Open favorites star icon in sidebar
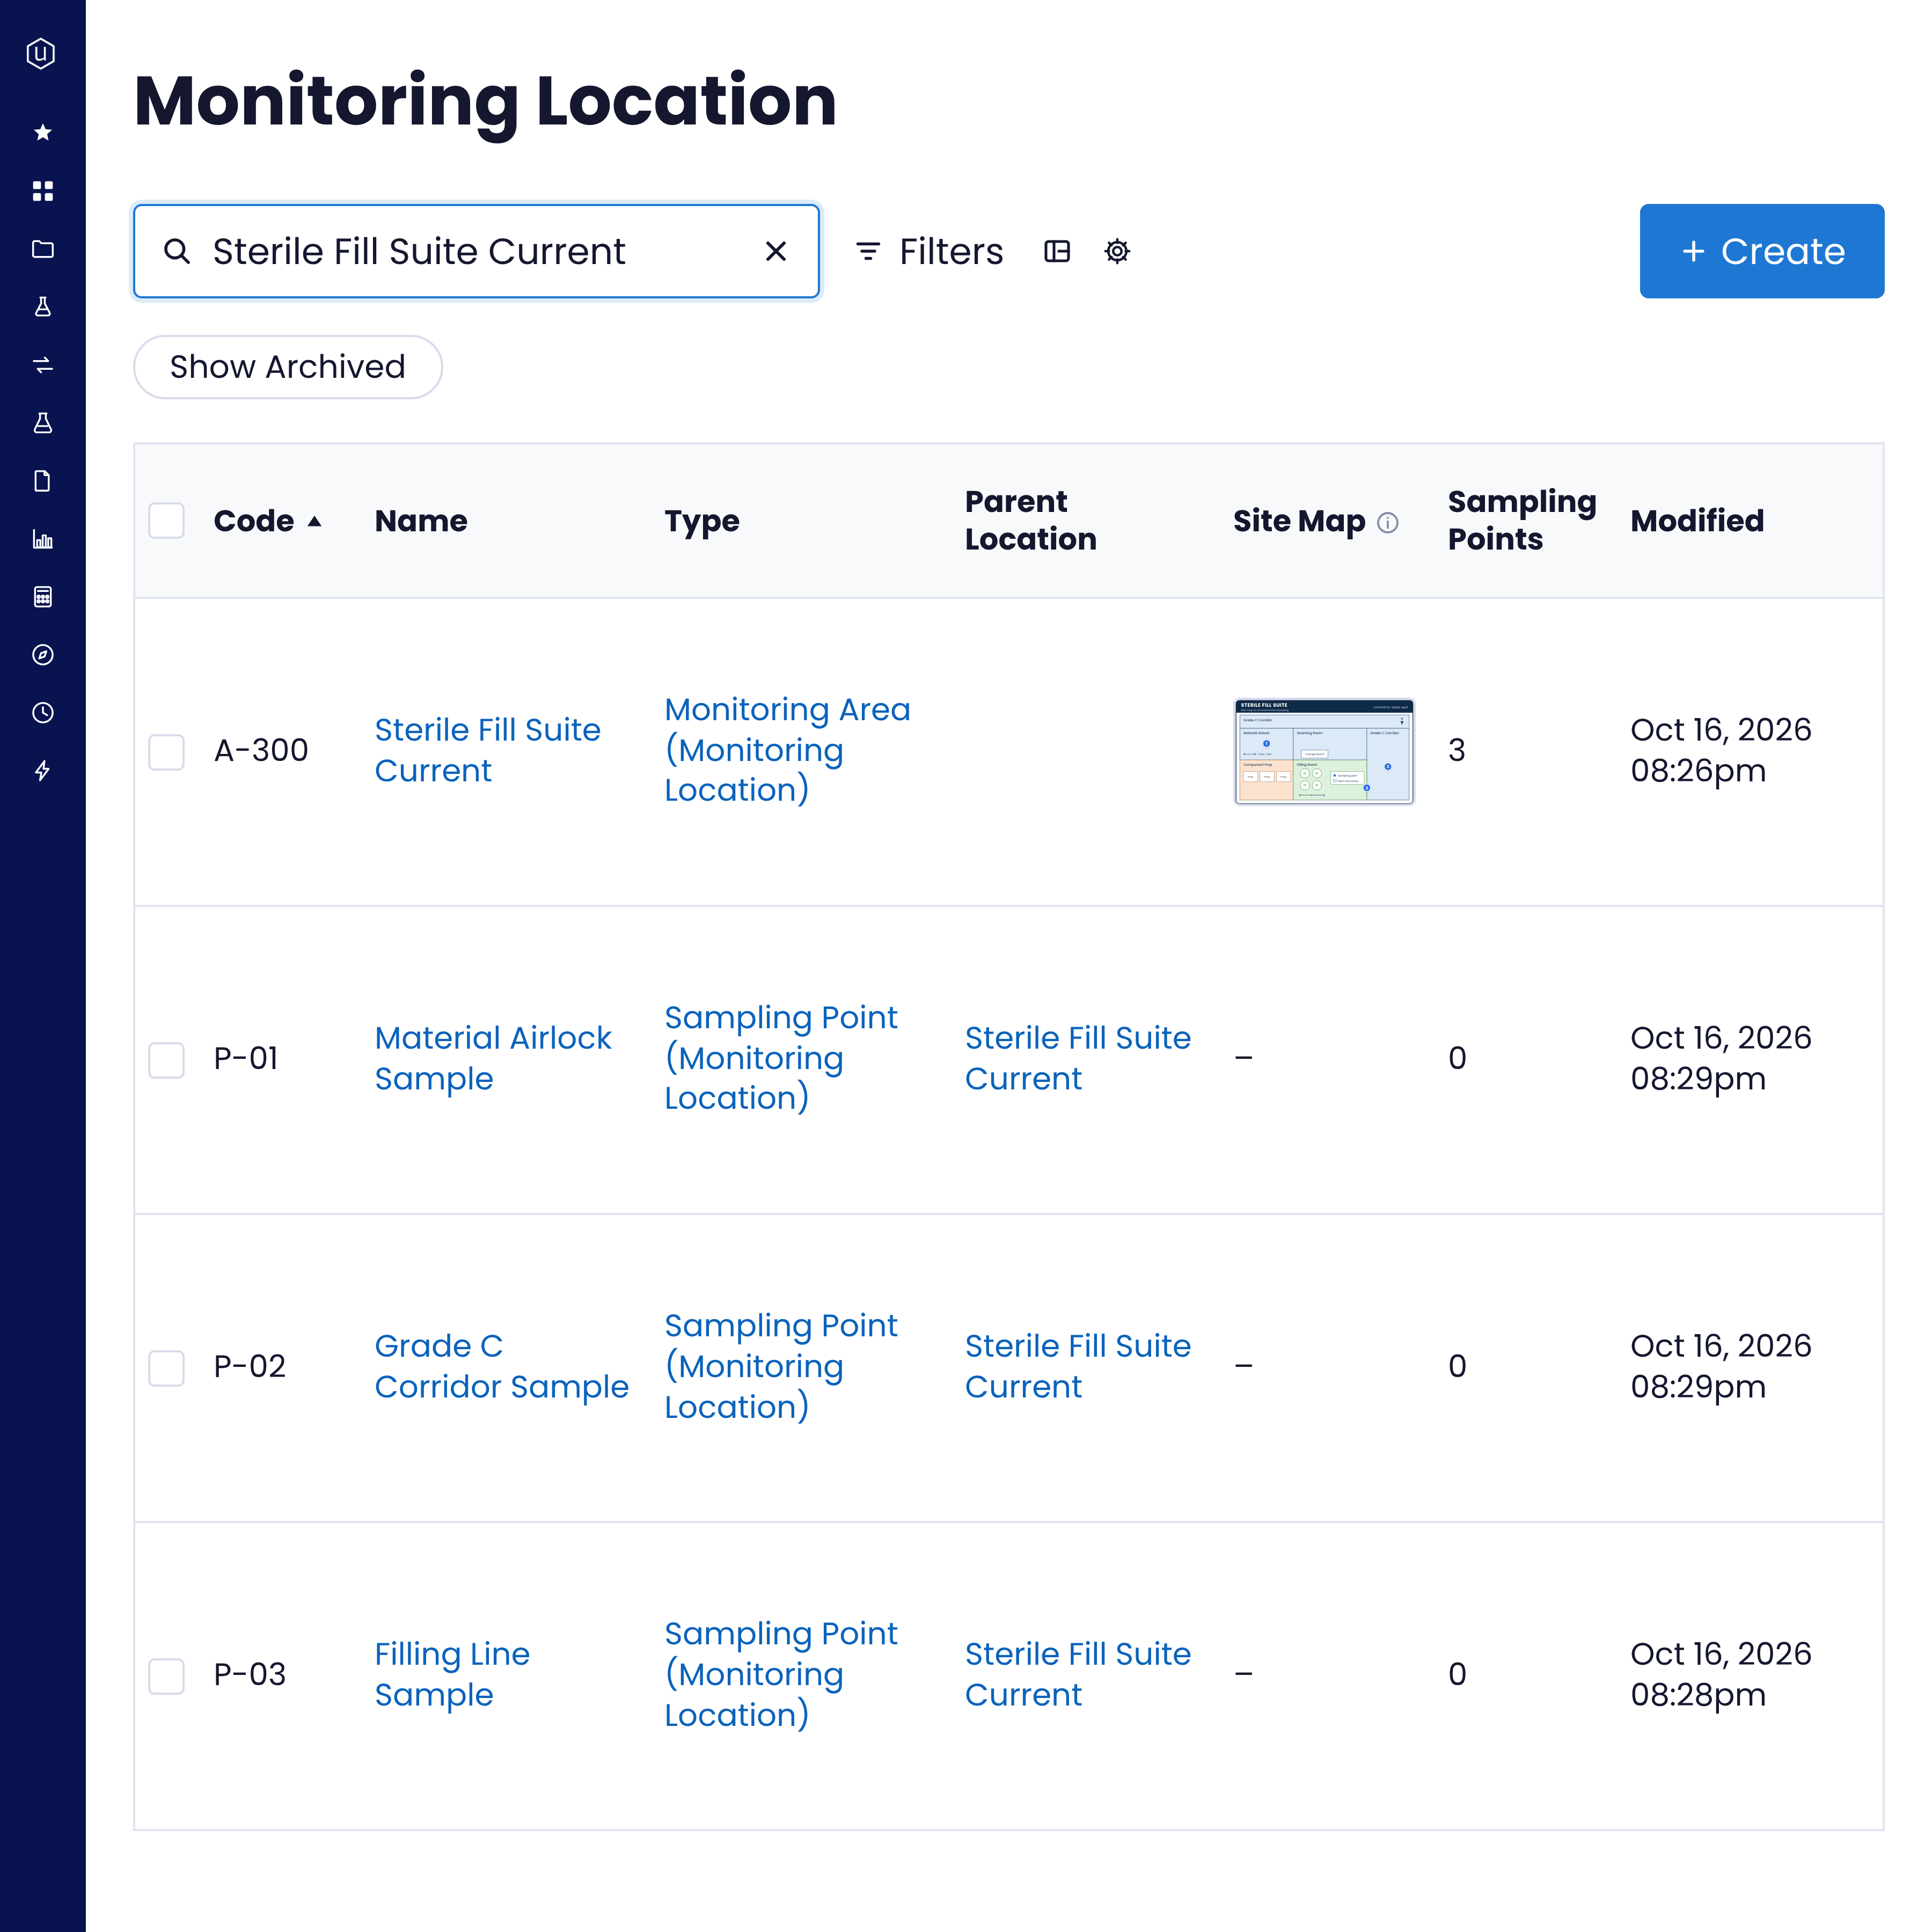The height and width of the screenshot is (1932, 1932). click(42, 132)
